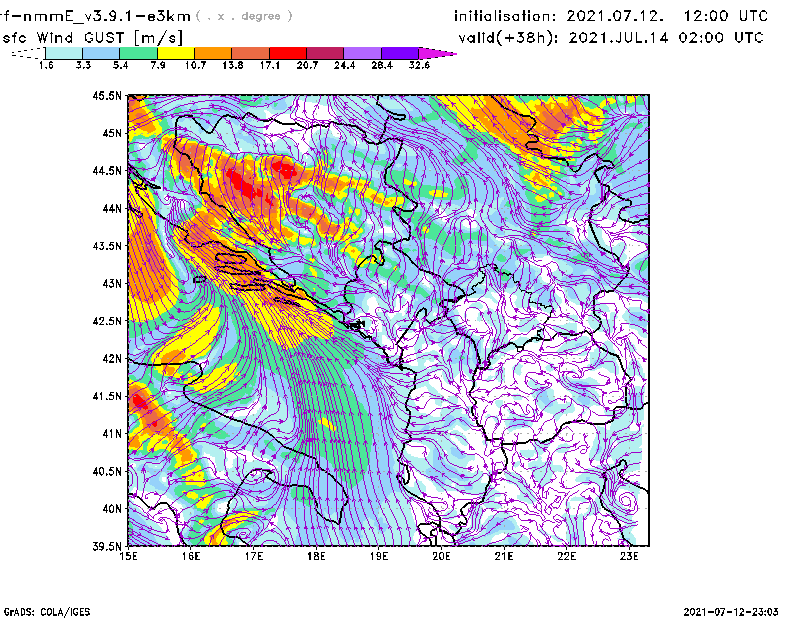The height and width of the screenshot is (618, 800).
Task: Click the 20E longitude axis label
Action: coord(441,556)
